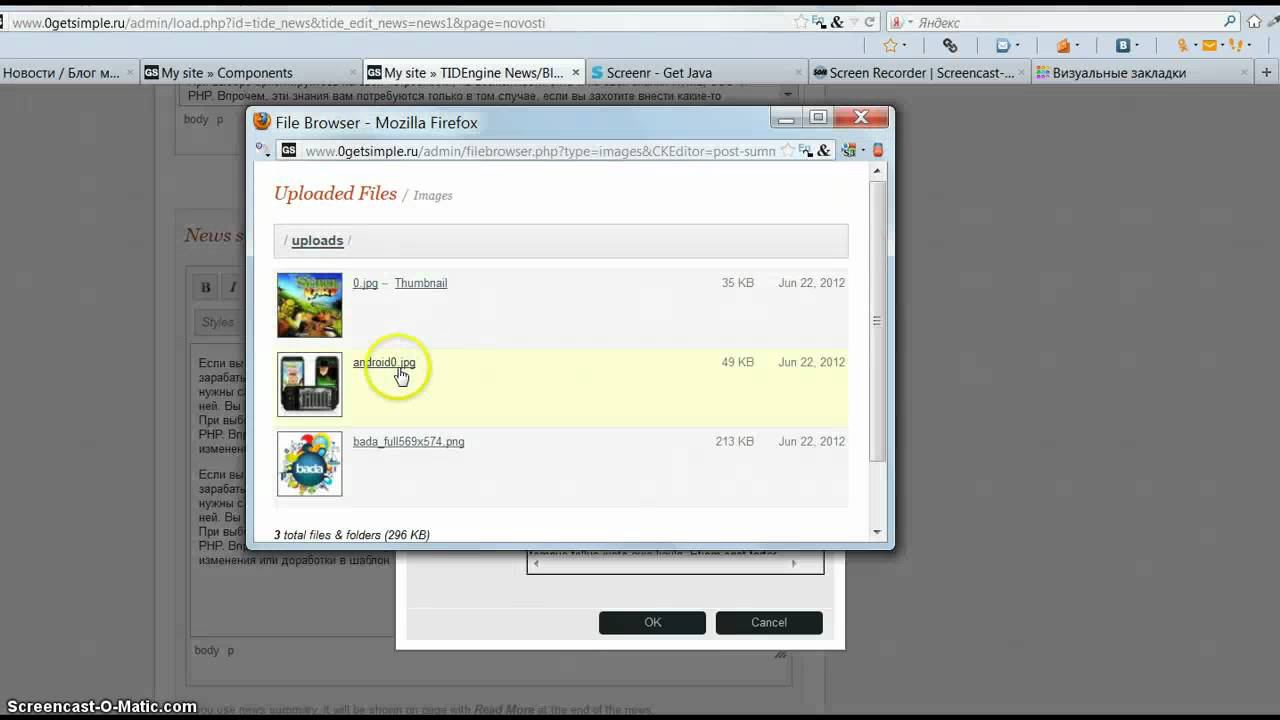Click Cancel in the image dialog
The image size is (1280, 720).
point(769,622)
